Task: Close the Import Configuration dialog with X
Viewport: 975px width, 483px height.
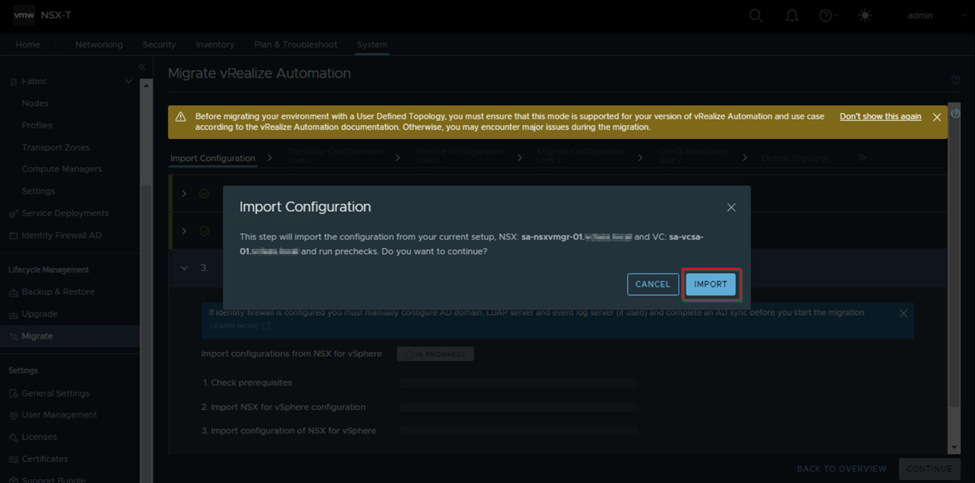Action: point(731,207)
